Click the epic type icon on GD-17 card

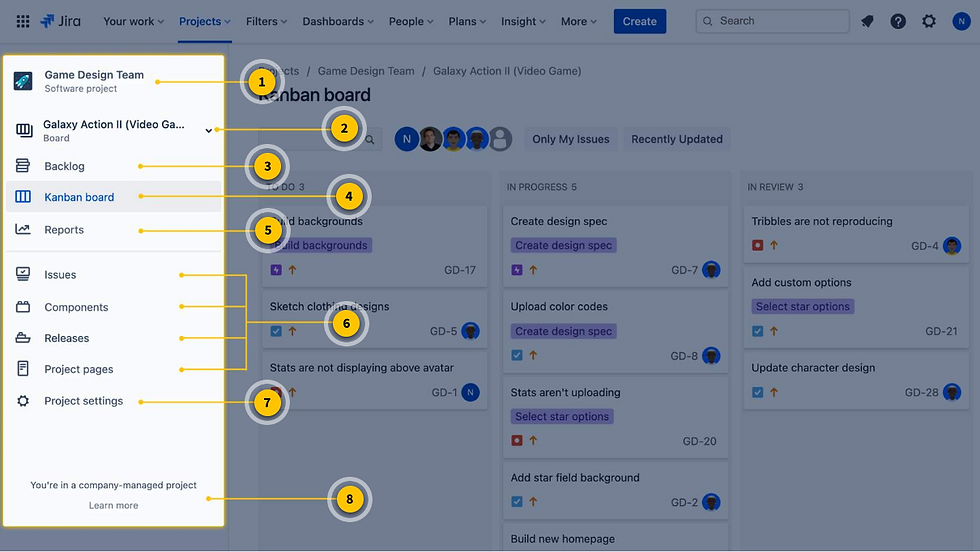coord(276,270)
